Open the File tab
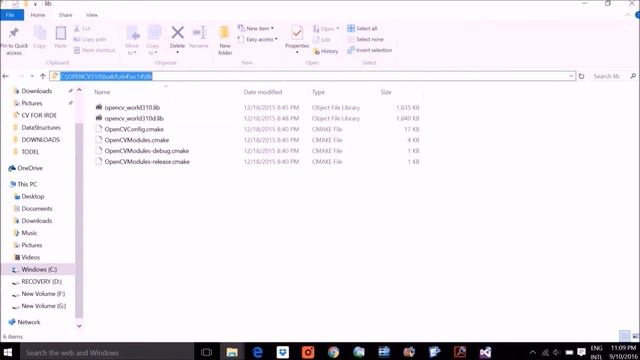This screenshot has height=360, width=640. coord(12,15)
